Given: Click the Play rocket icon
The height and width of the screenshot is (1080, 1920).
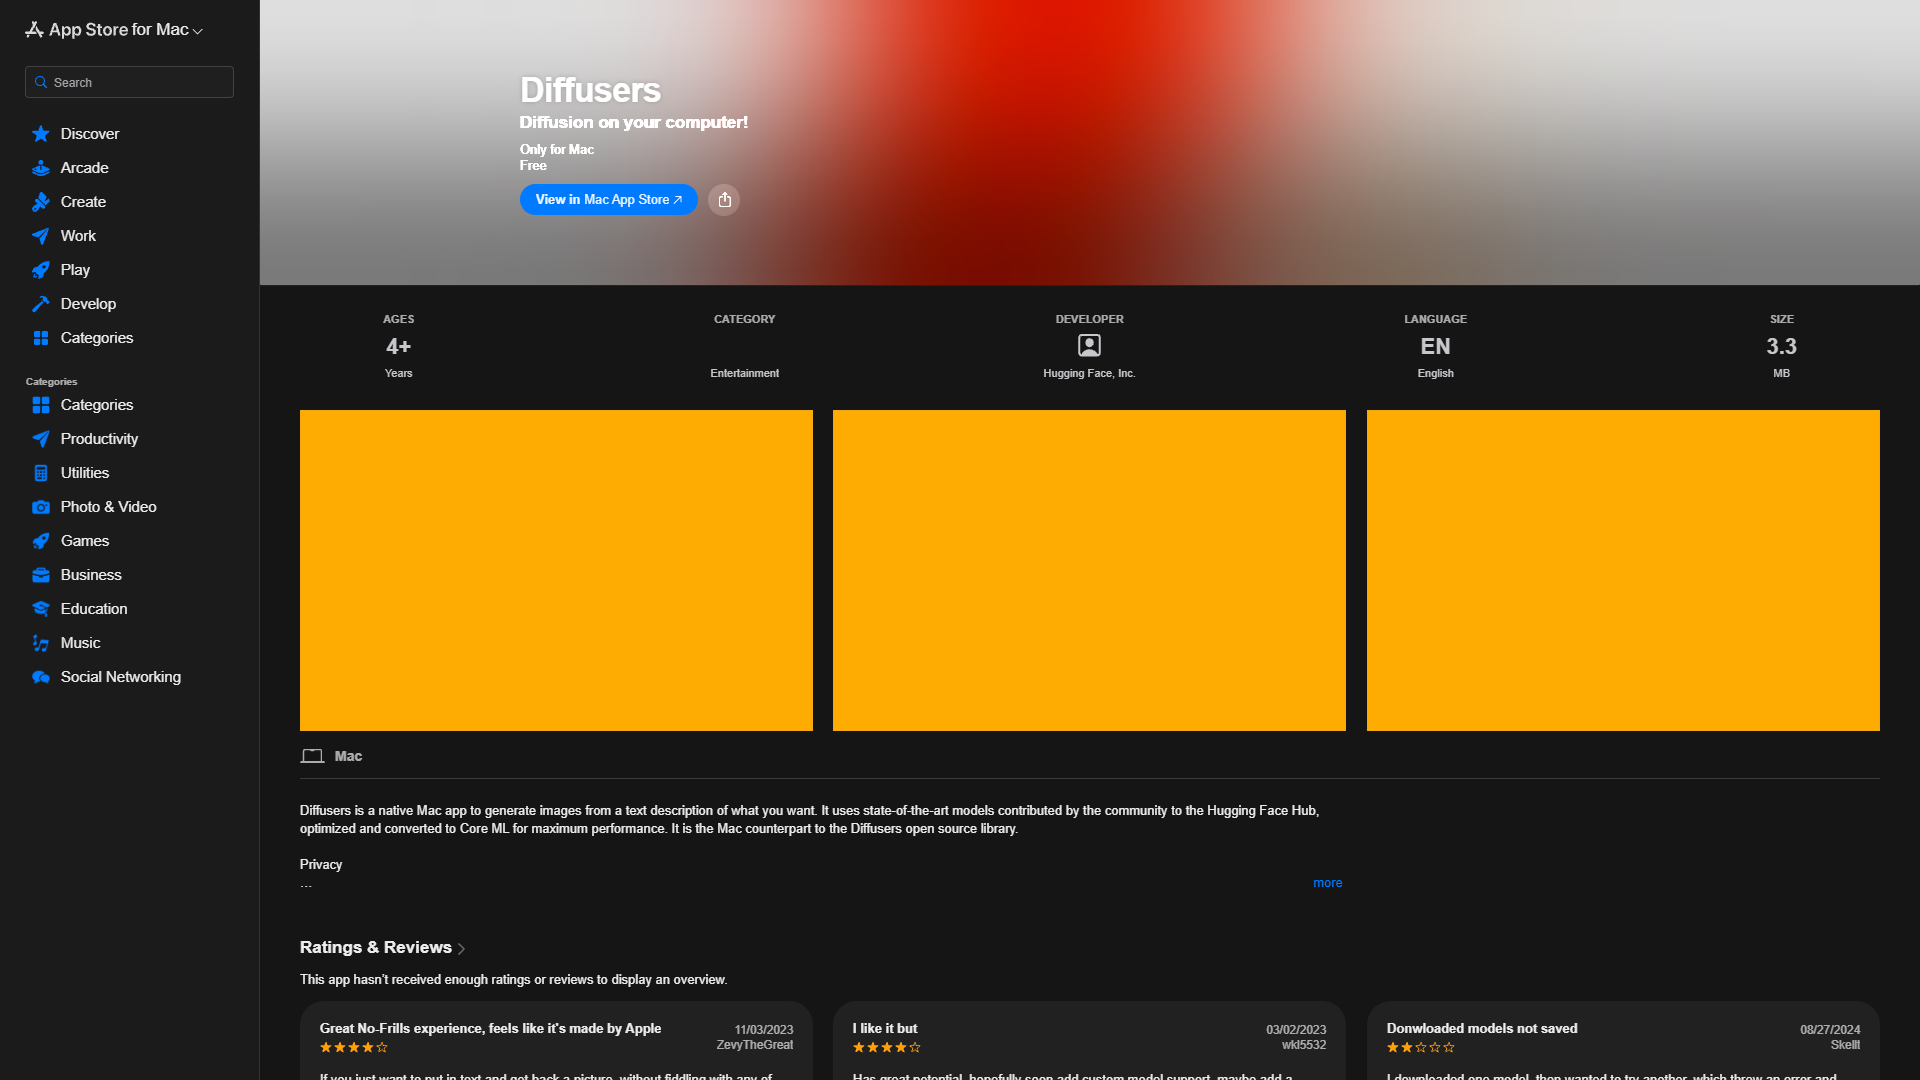Looking at the screenshot, I should (41, 270).
